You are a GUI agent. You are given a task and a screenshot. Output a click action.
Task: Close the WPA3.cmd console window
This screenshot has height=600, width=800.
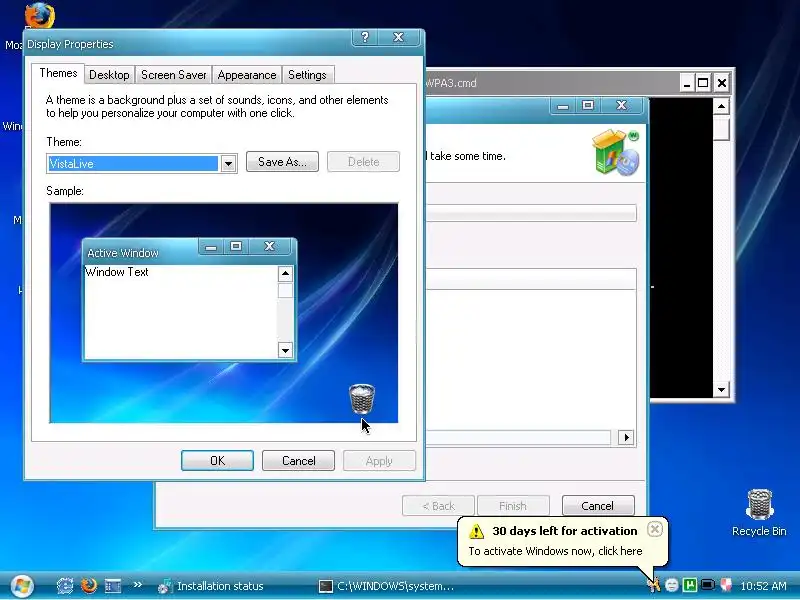pyautogui.click(x=721, y=83)
